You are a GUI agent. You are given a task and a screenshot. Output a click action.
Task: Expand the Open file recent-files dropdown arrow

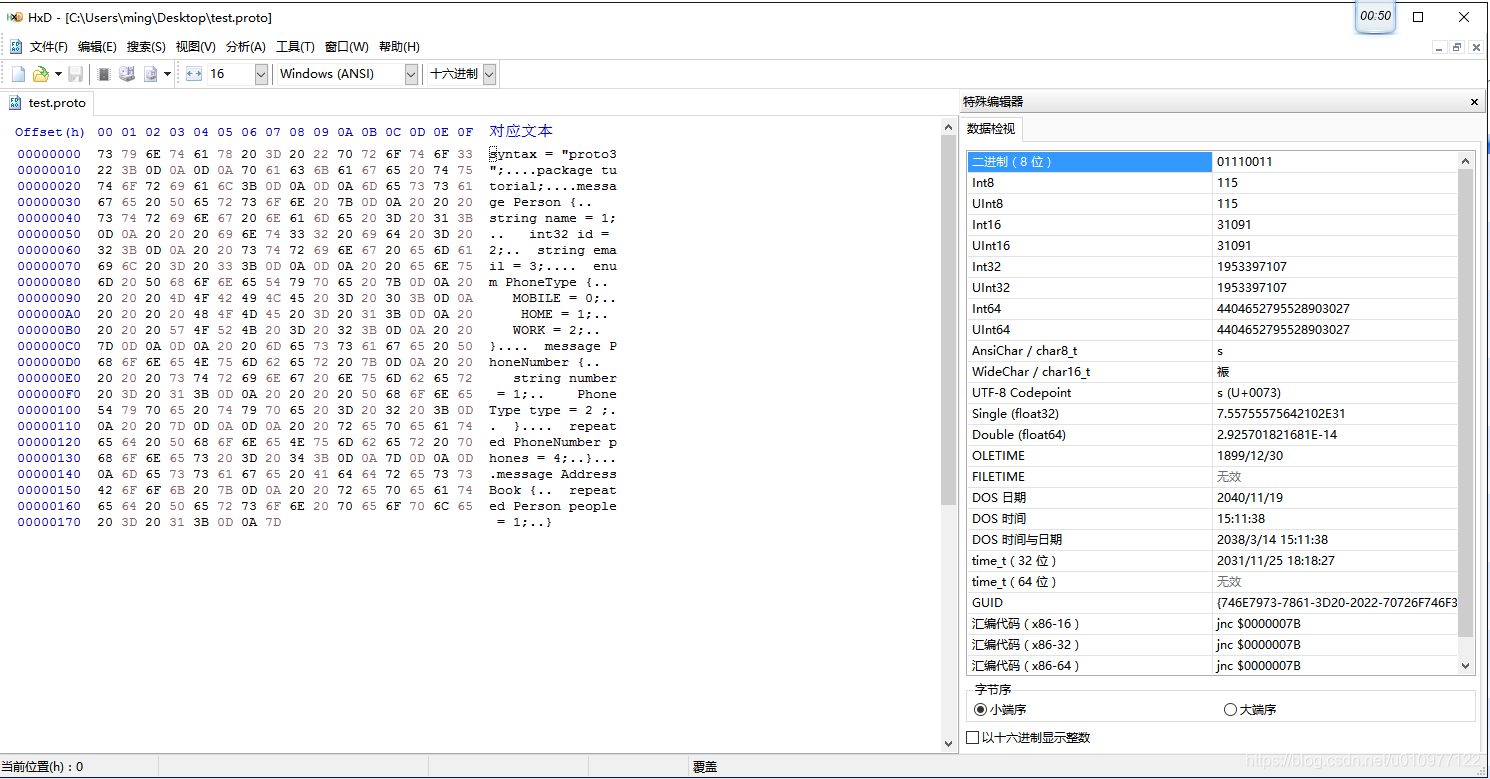click(58, 74)
